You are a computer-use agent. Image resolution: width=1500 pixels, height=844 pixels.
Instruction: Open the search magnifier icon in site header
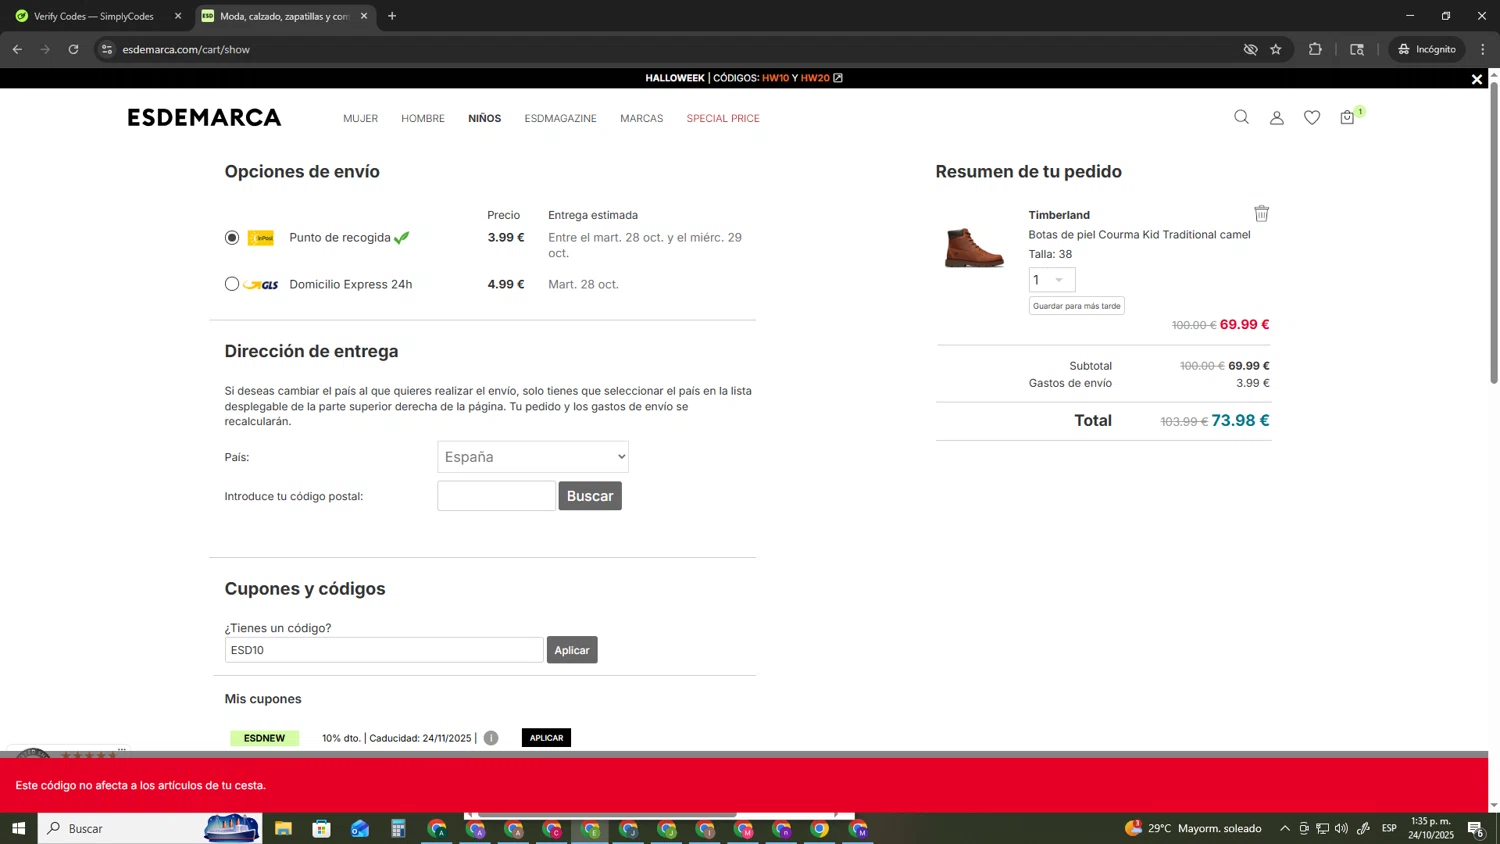(x=1241, y=117)
